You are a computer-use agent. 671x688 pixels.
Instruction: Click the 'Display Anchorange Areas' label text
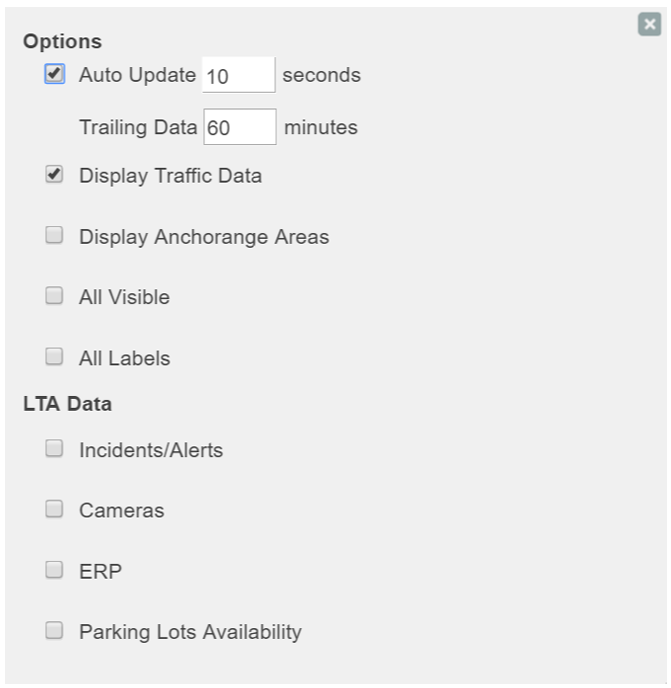point(204,237)
